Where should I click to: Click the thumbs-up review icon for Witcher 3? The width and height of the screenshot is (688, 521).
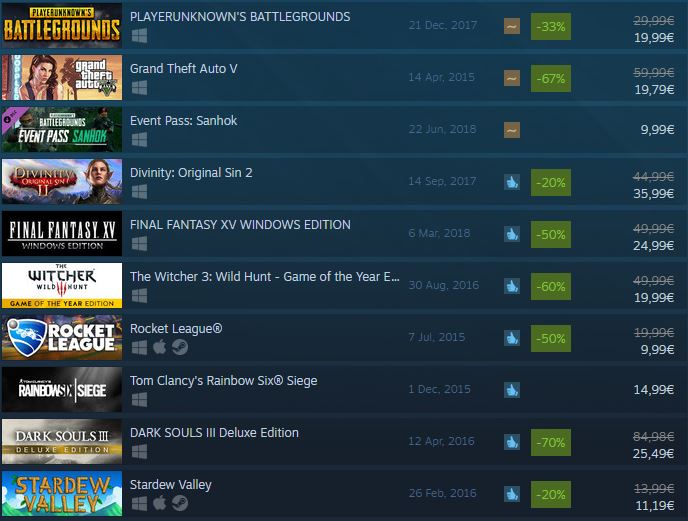(x=512, y=286)
